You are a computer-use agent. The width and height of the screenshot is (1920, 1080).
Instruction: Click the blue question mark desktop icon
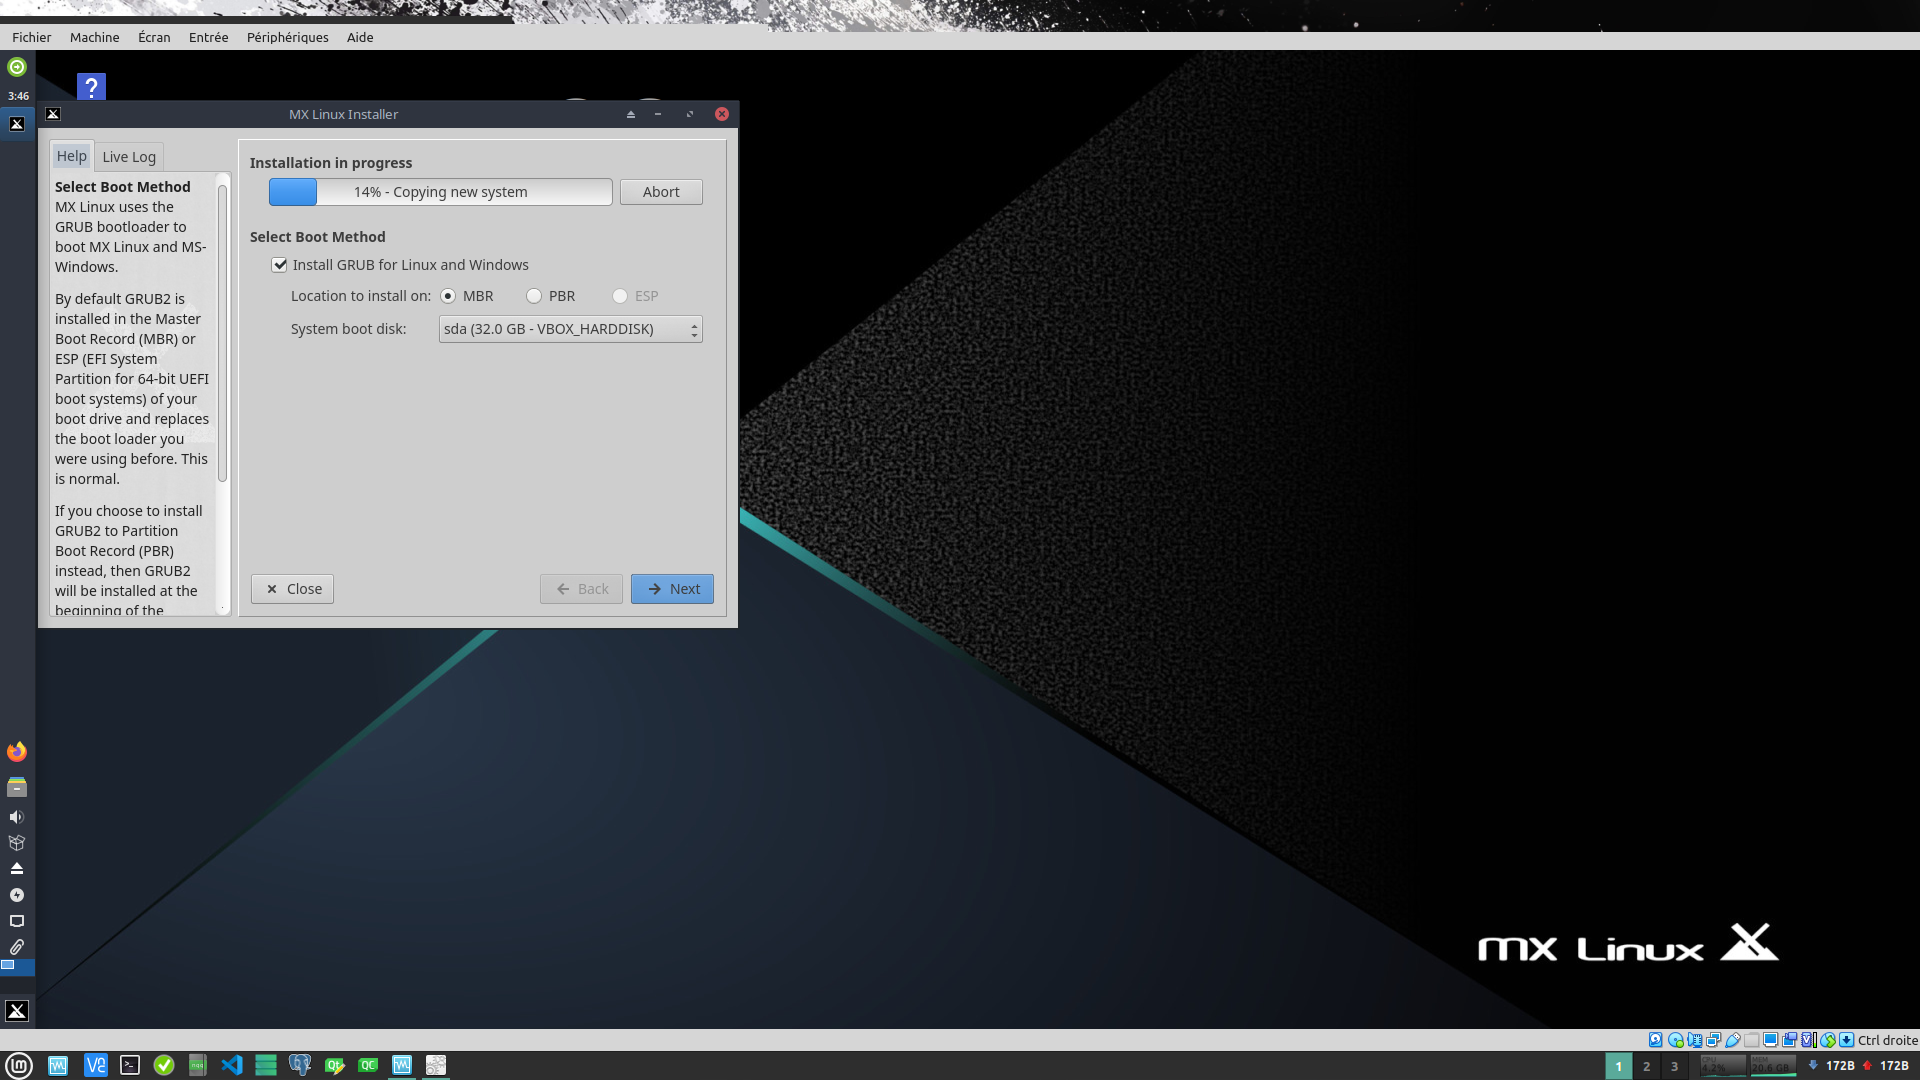pos(91,87)
